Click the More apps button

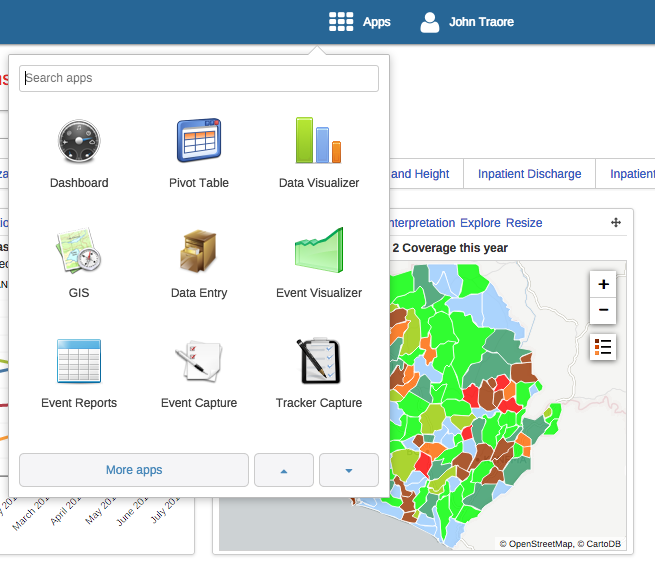134,470
